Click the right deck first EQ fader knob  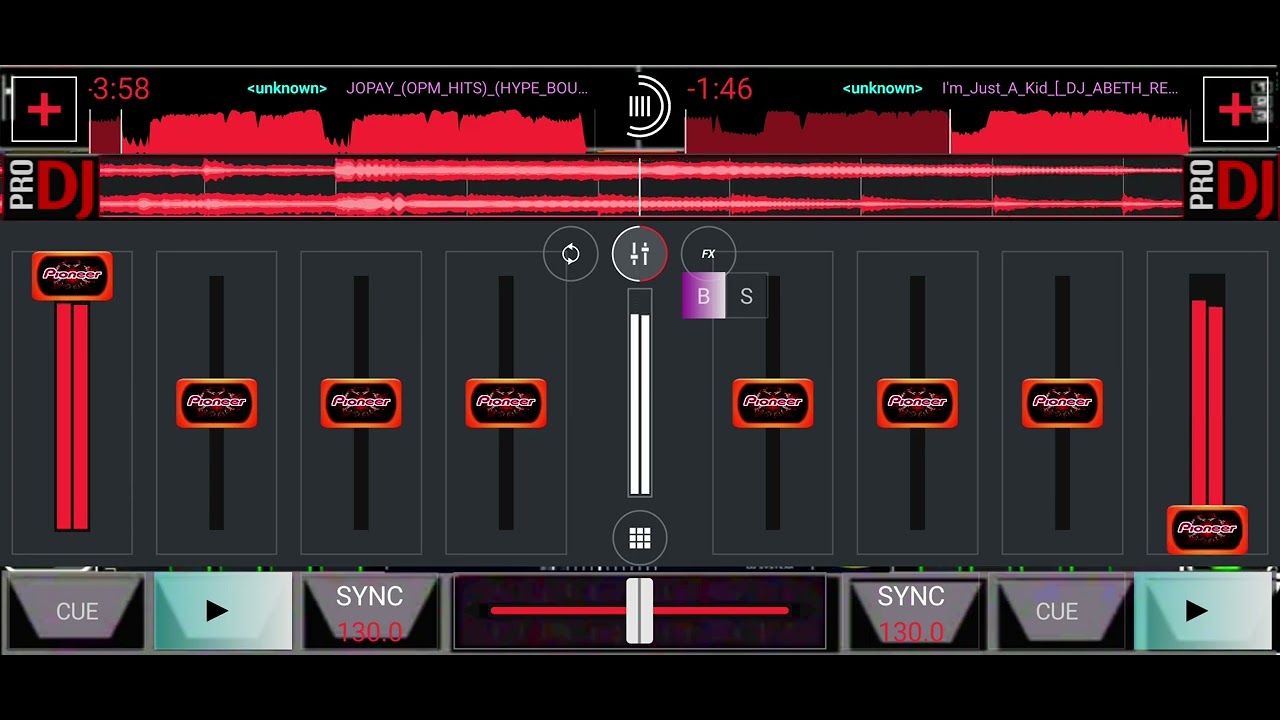point(773,403)
